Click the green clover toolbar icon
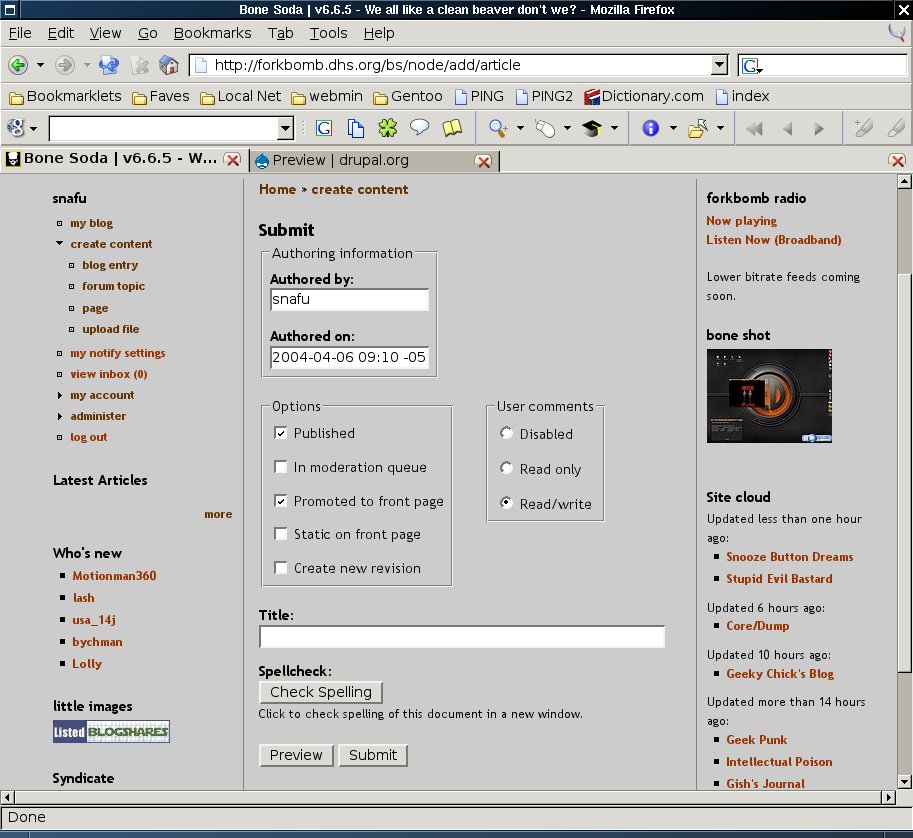The image size is (913, 838). [x=387, y=128]
